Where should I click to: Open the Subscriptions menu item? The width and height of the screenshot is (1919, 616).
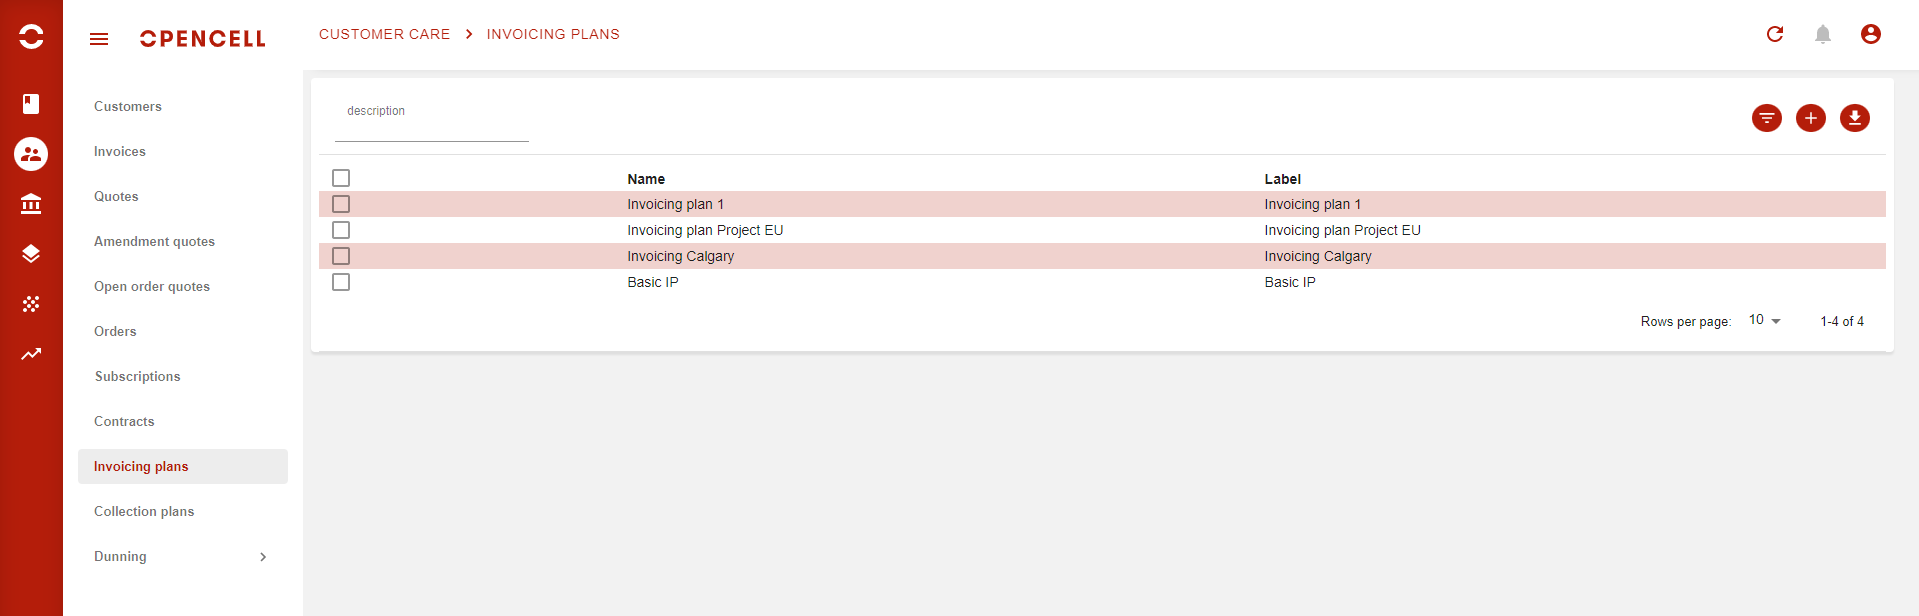pyautogui.click(x=138, y=377)
